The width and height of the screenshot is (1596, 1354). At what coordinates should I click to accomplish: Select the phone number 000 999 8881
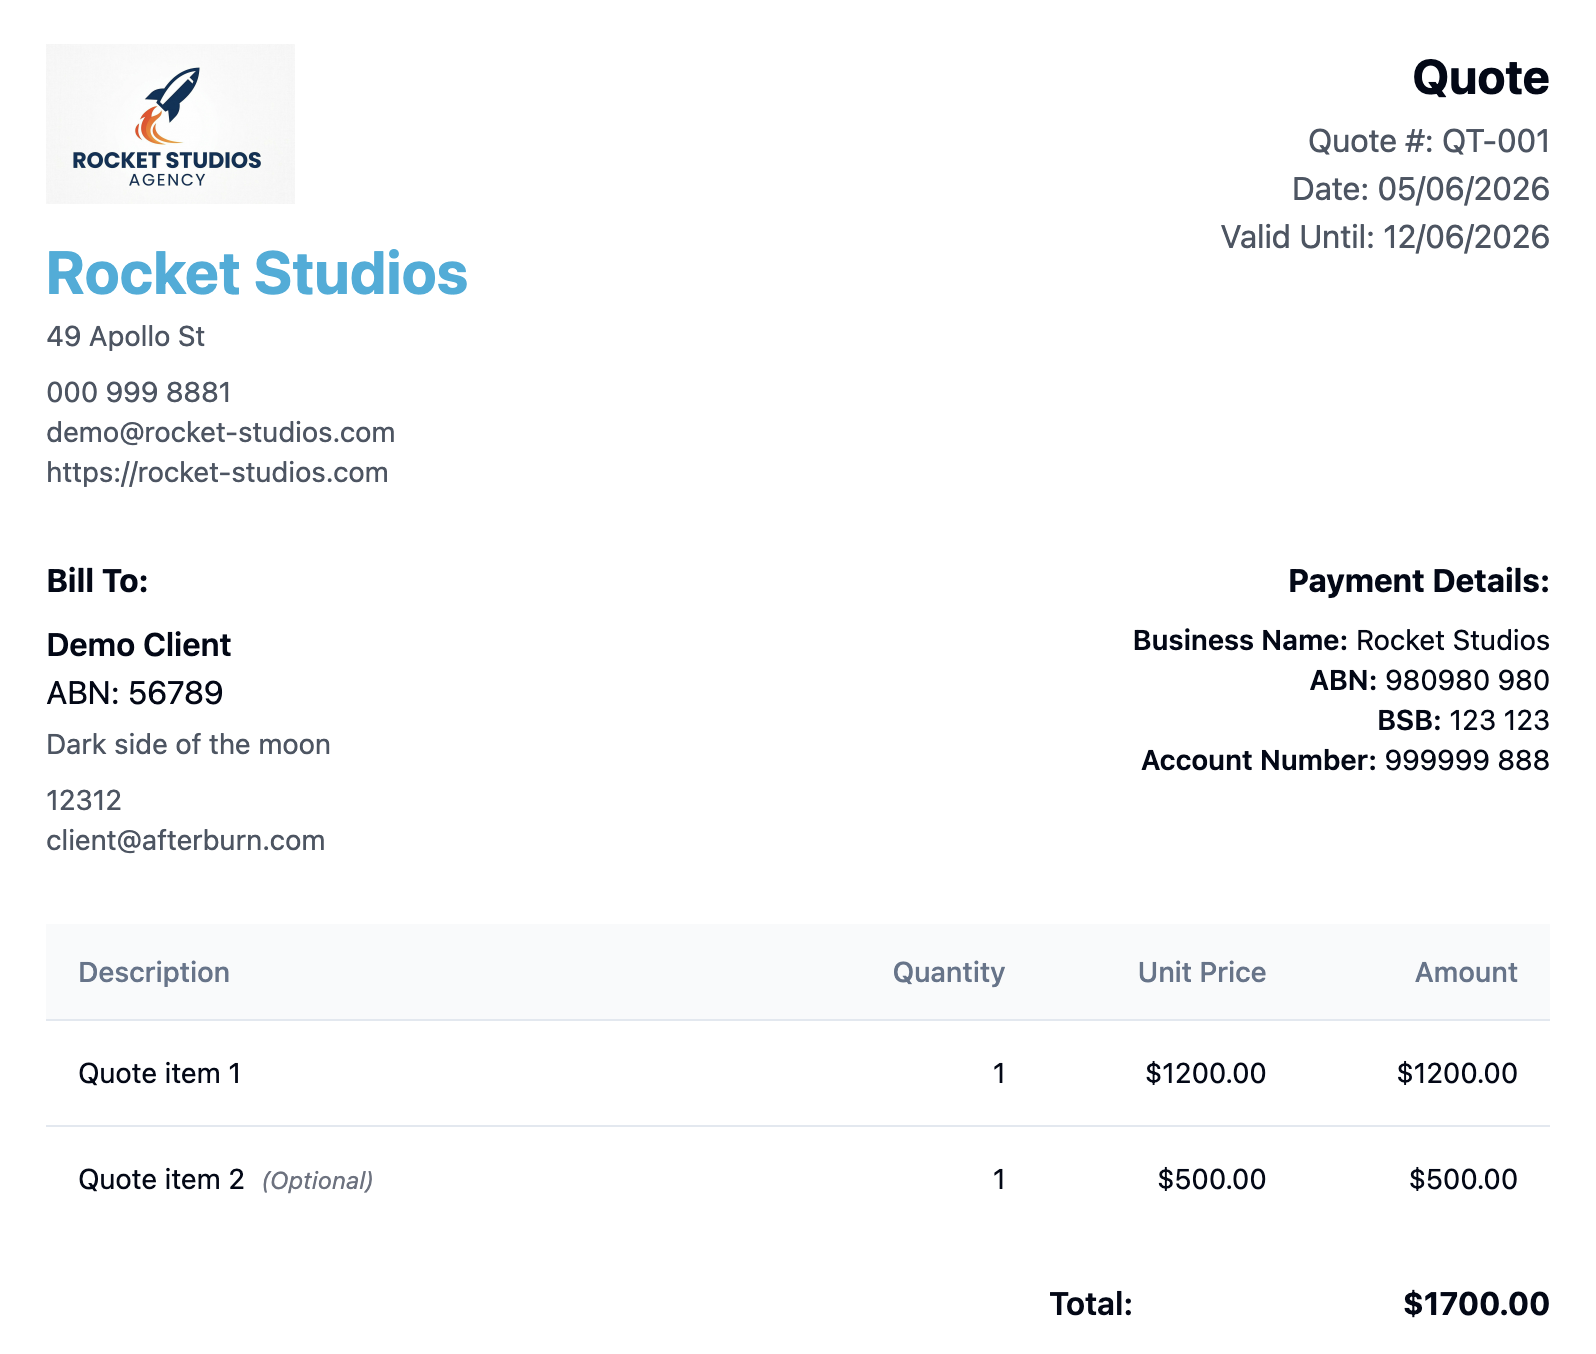tap(139, 392)
